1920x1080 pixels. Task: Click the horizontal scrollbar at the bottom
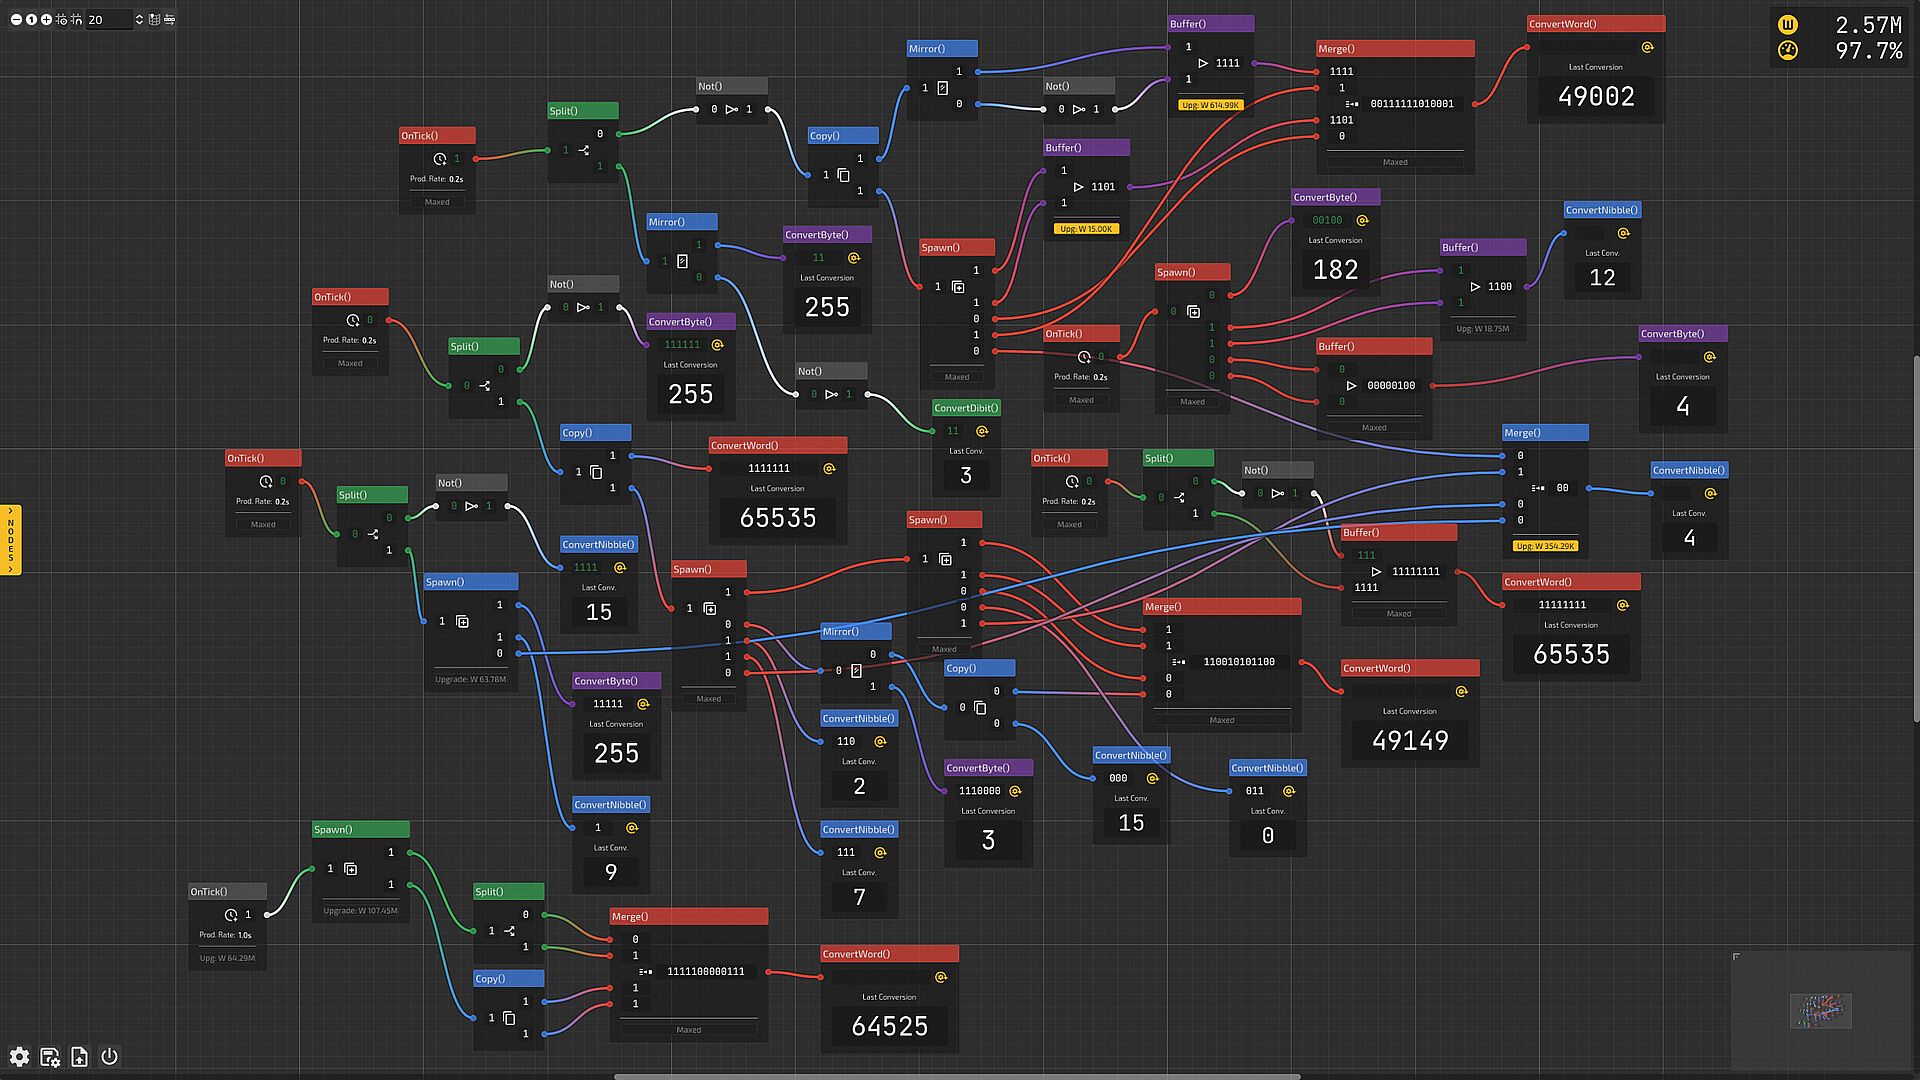coord(956,1076)
